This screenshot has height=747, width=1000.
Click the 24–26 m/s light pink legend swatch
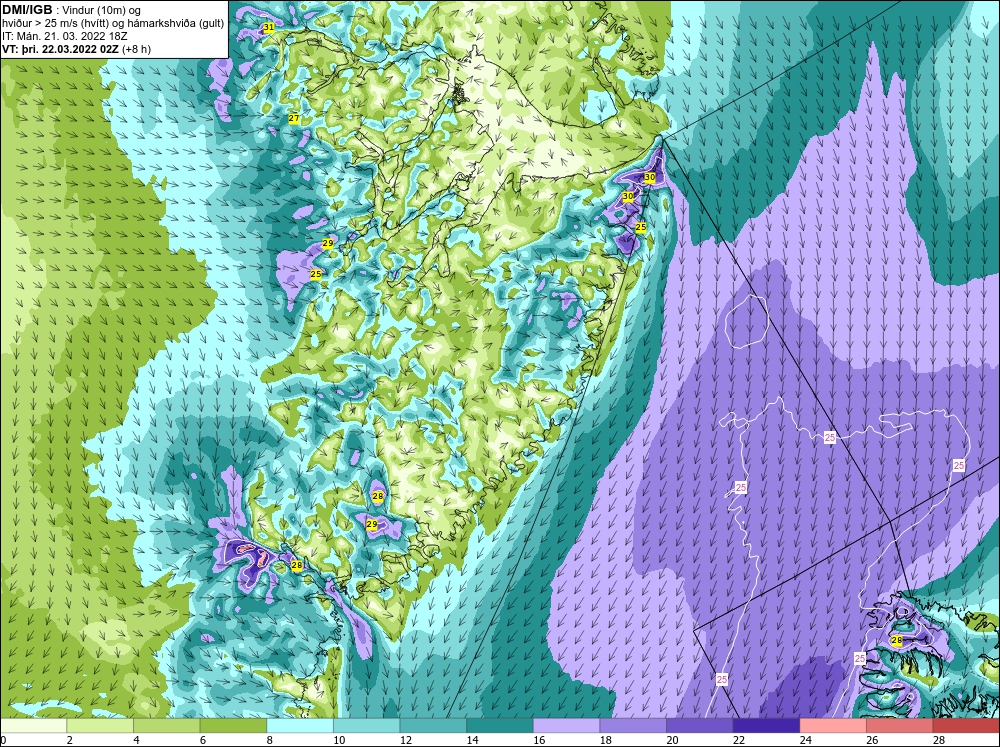pos(833,725)
